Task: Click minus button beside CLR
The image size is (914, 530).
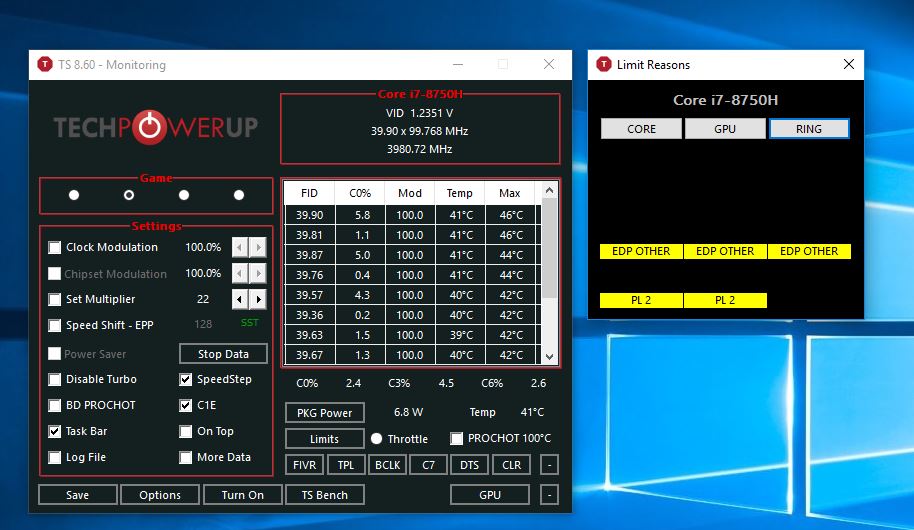Action: [x=550, y=465]
